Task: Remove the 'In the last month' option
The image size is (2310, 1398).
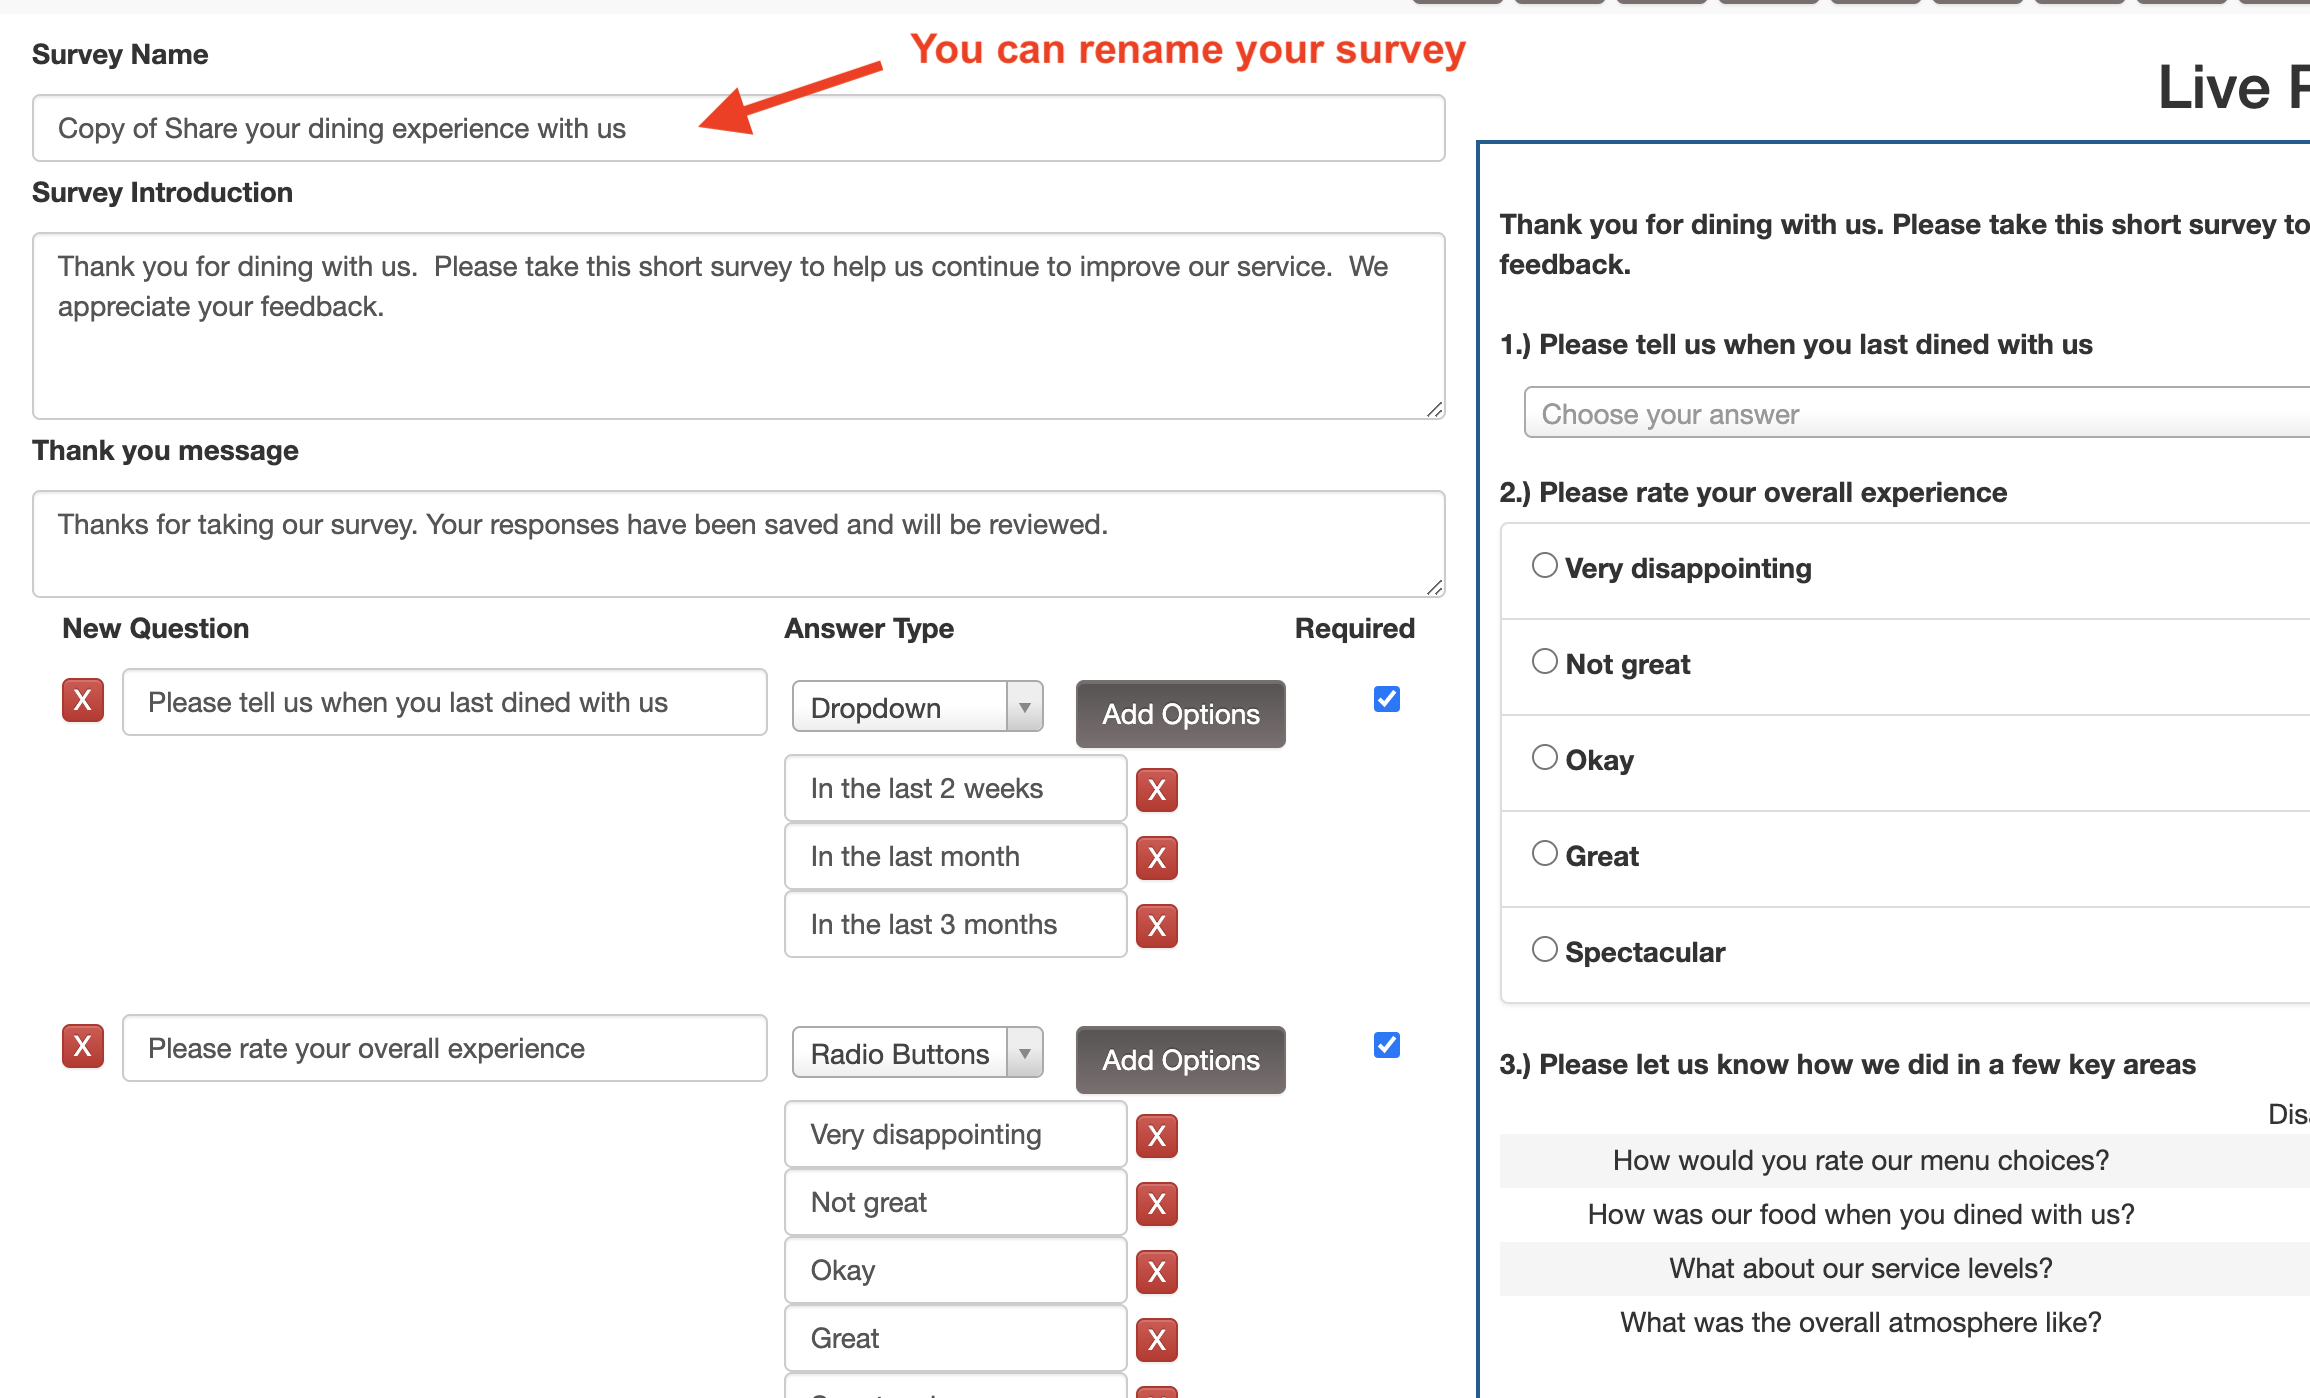Action: pyautogui.click(x=1157, y=858)
